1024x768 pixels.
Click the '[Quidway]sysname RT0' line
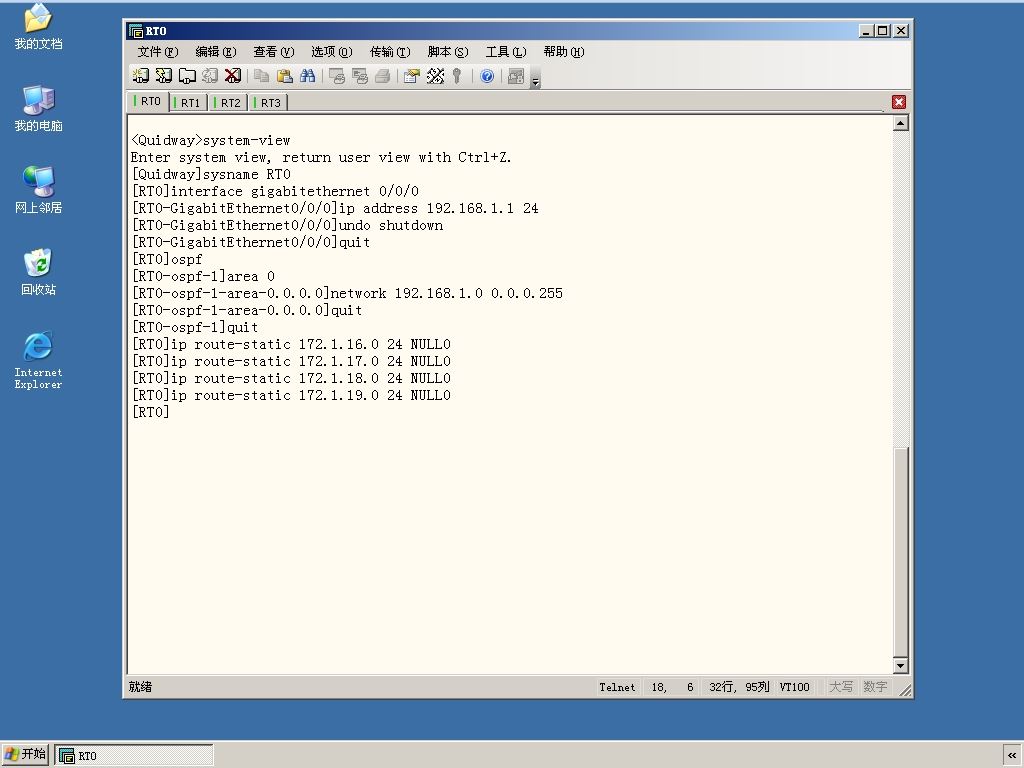coord(212,174)
